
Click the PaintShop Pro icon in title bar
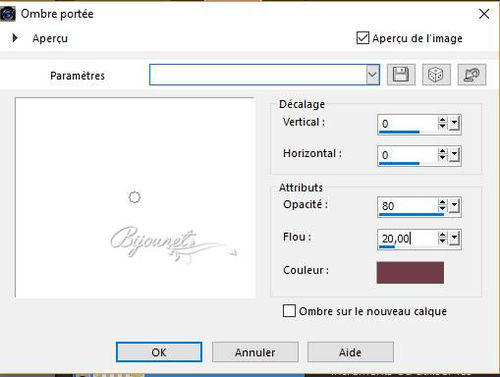[7, 14]
